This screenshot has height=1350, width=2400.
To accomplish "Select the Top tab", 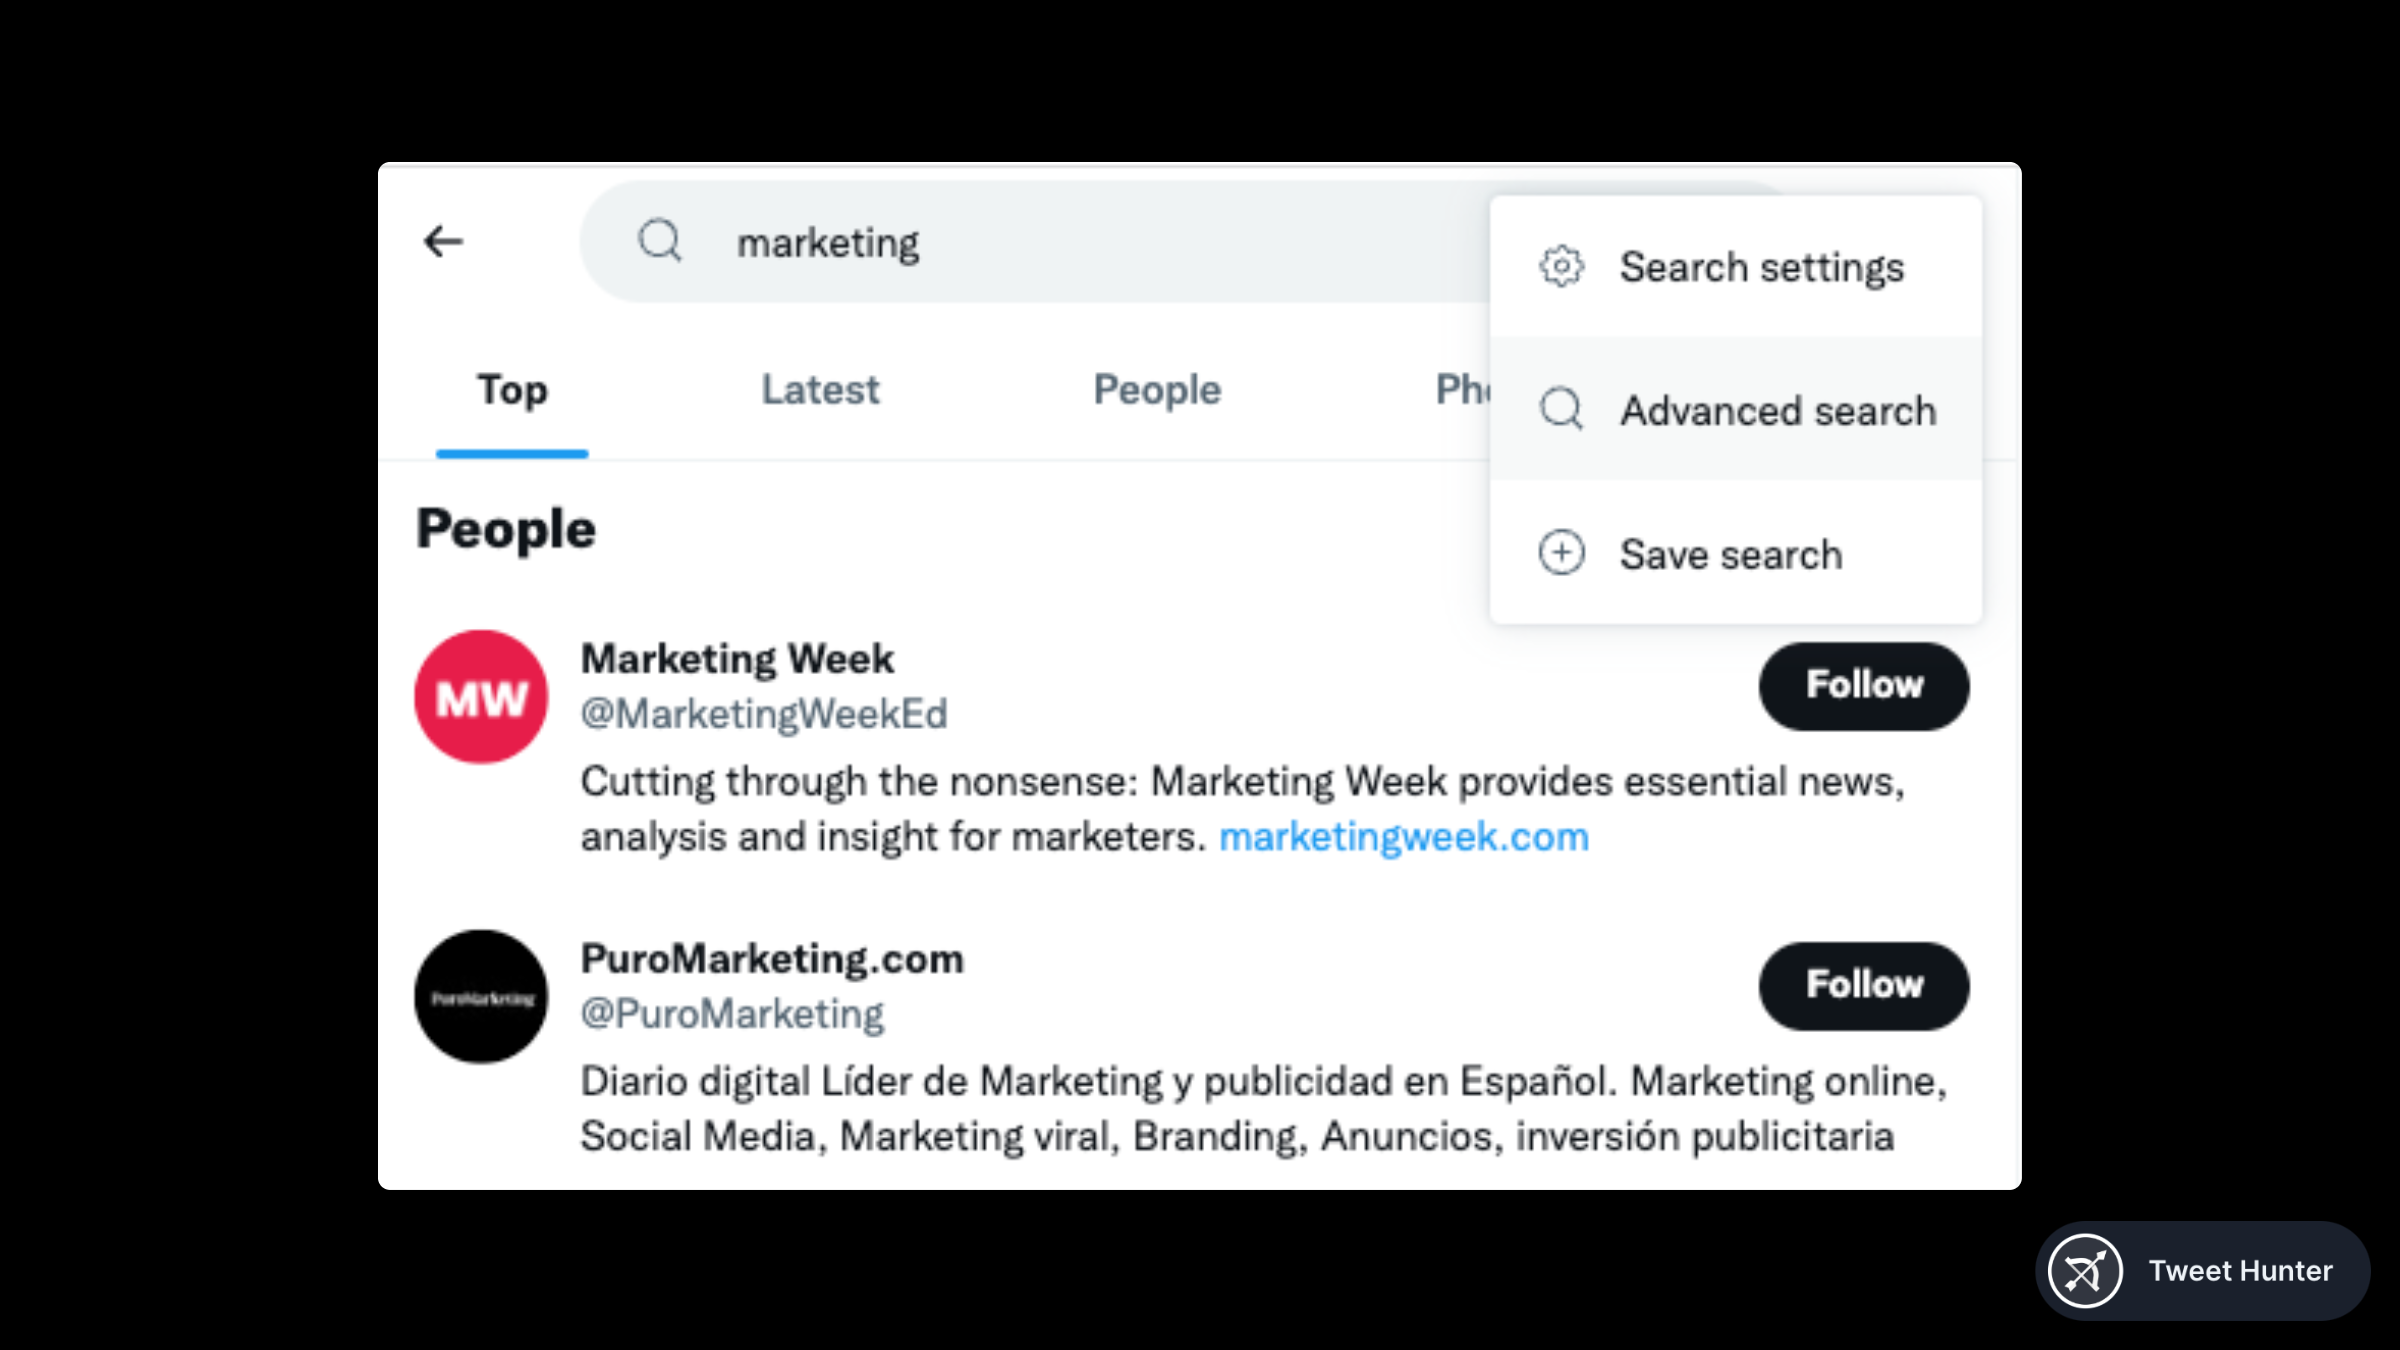I will coord(512,390).
